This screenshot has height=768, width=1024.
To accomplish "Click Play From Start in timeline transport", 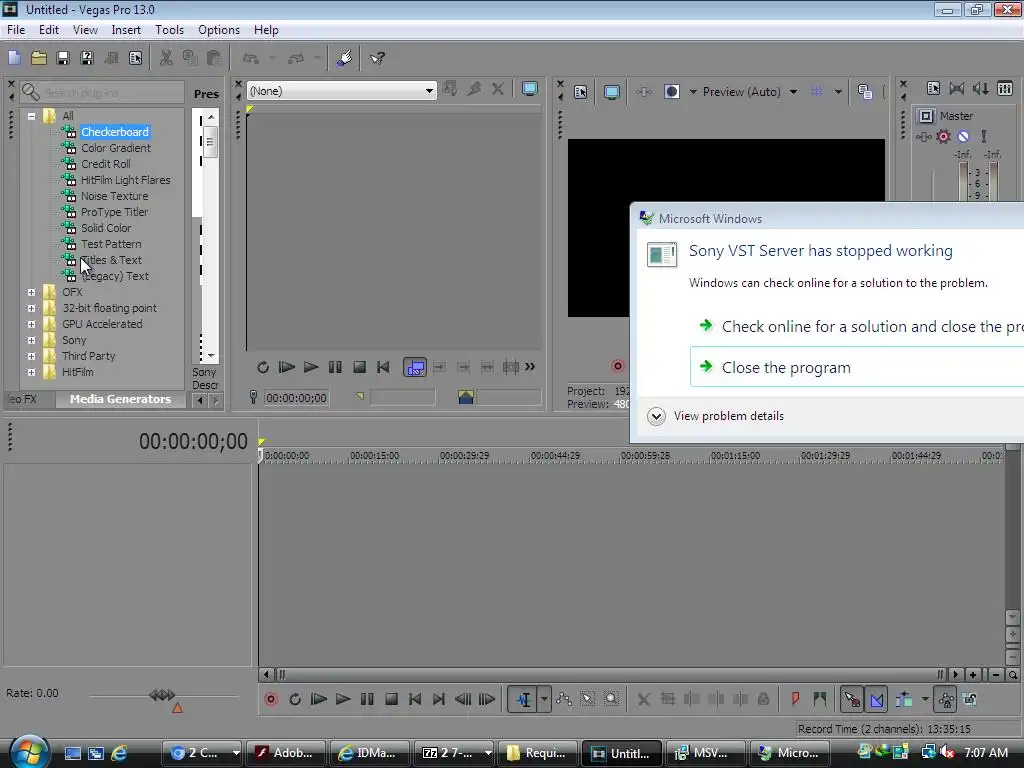I will pos(319,699).
